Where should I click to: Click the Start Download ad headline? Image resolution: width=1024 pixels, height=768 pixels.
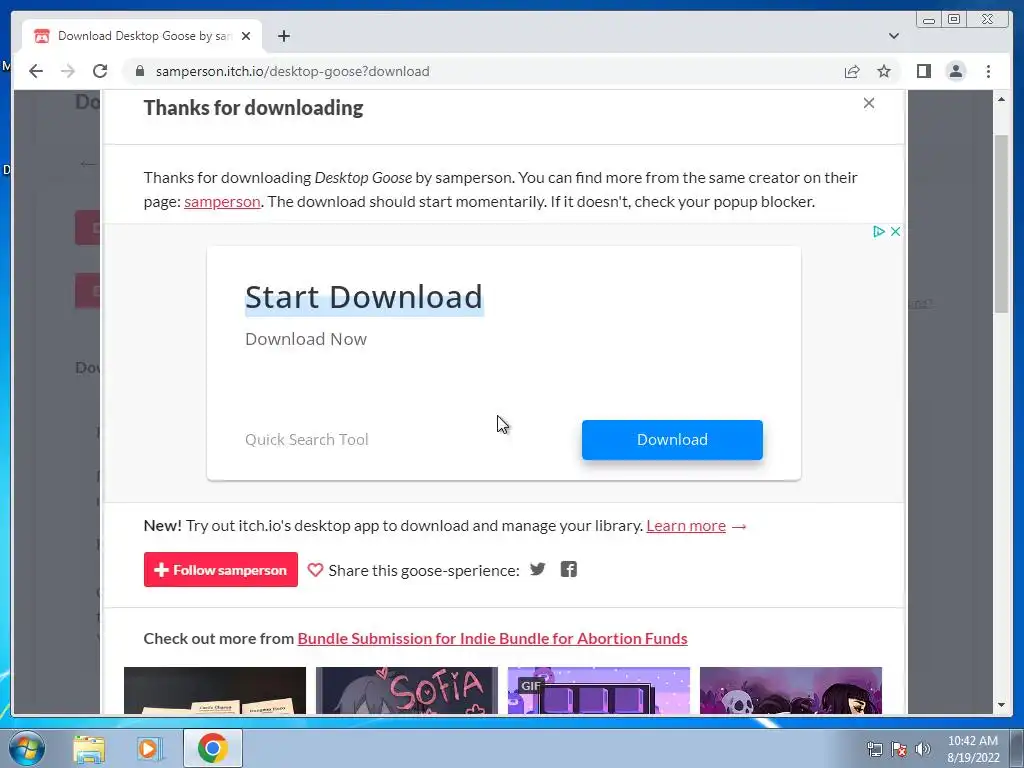364,297
